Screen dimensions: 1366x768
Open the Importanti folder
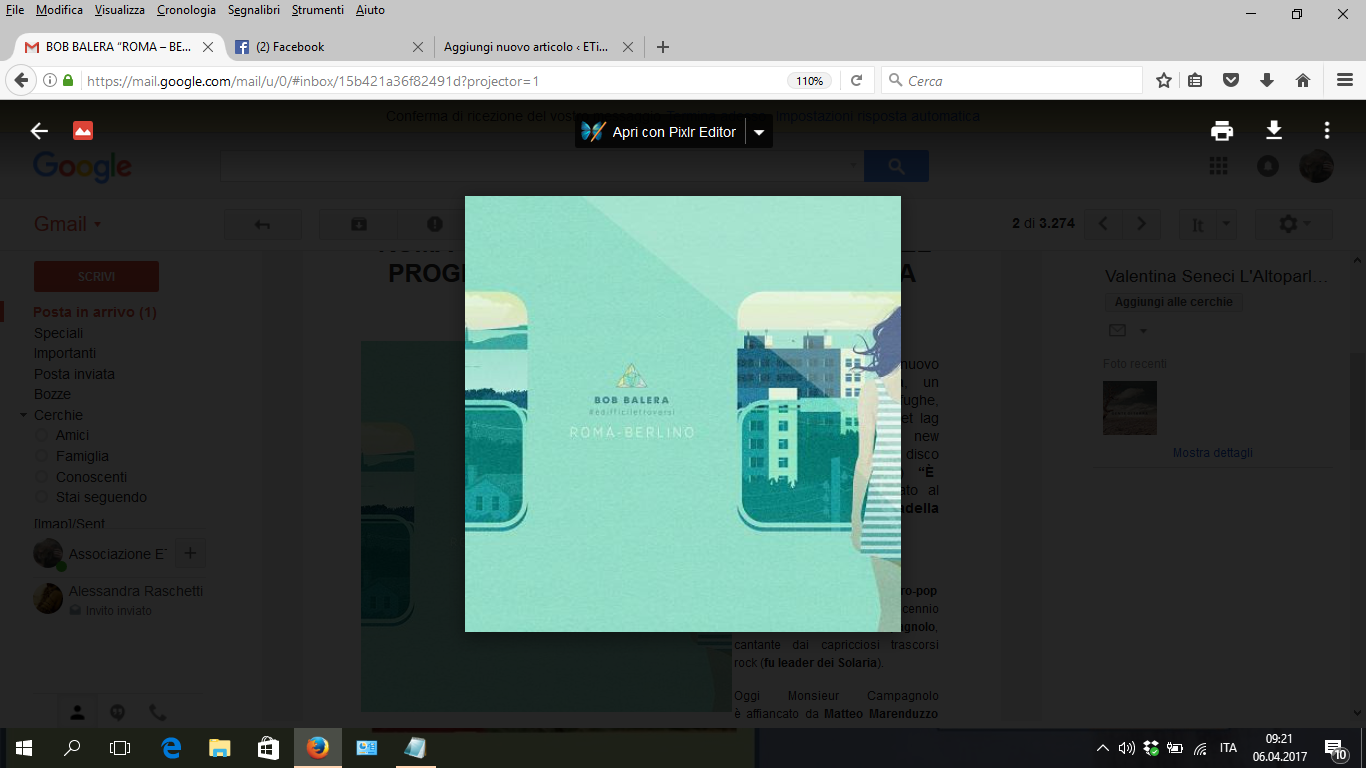[x=65, y=353]
